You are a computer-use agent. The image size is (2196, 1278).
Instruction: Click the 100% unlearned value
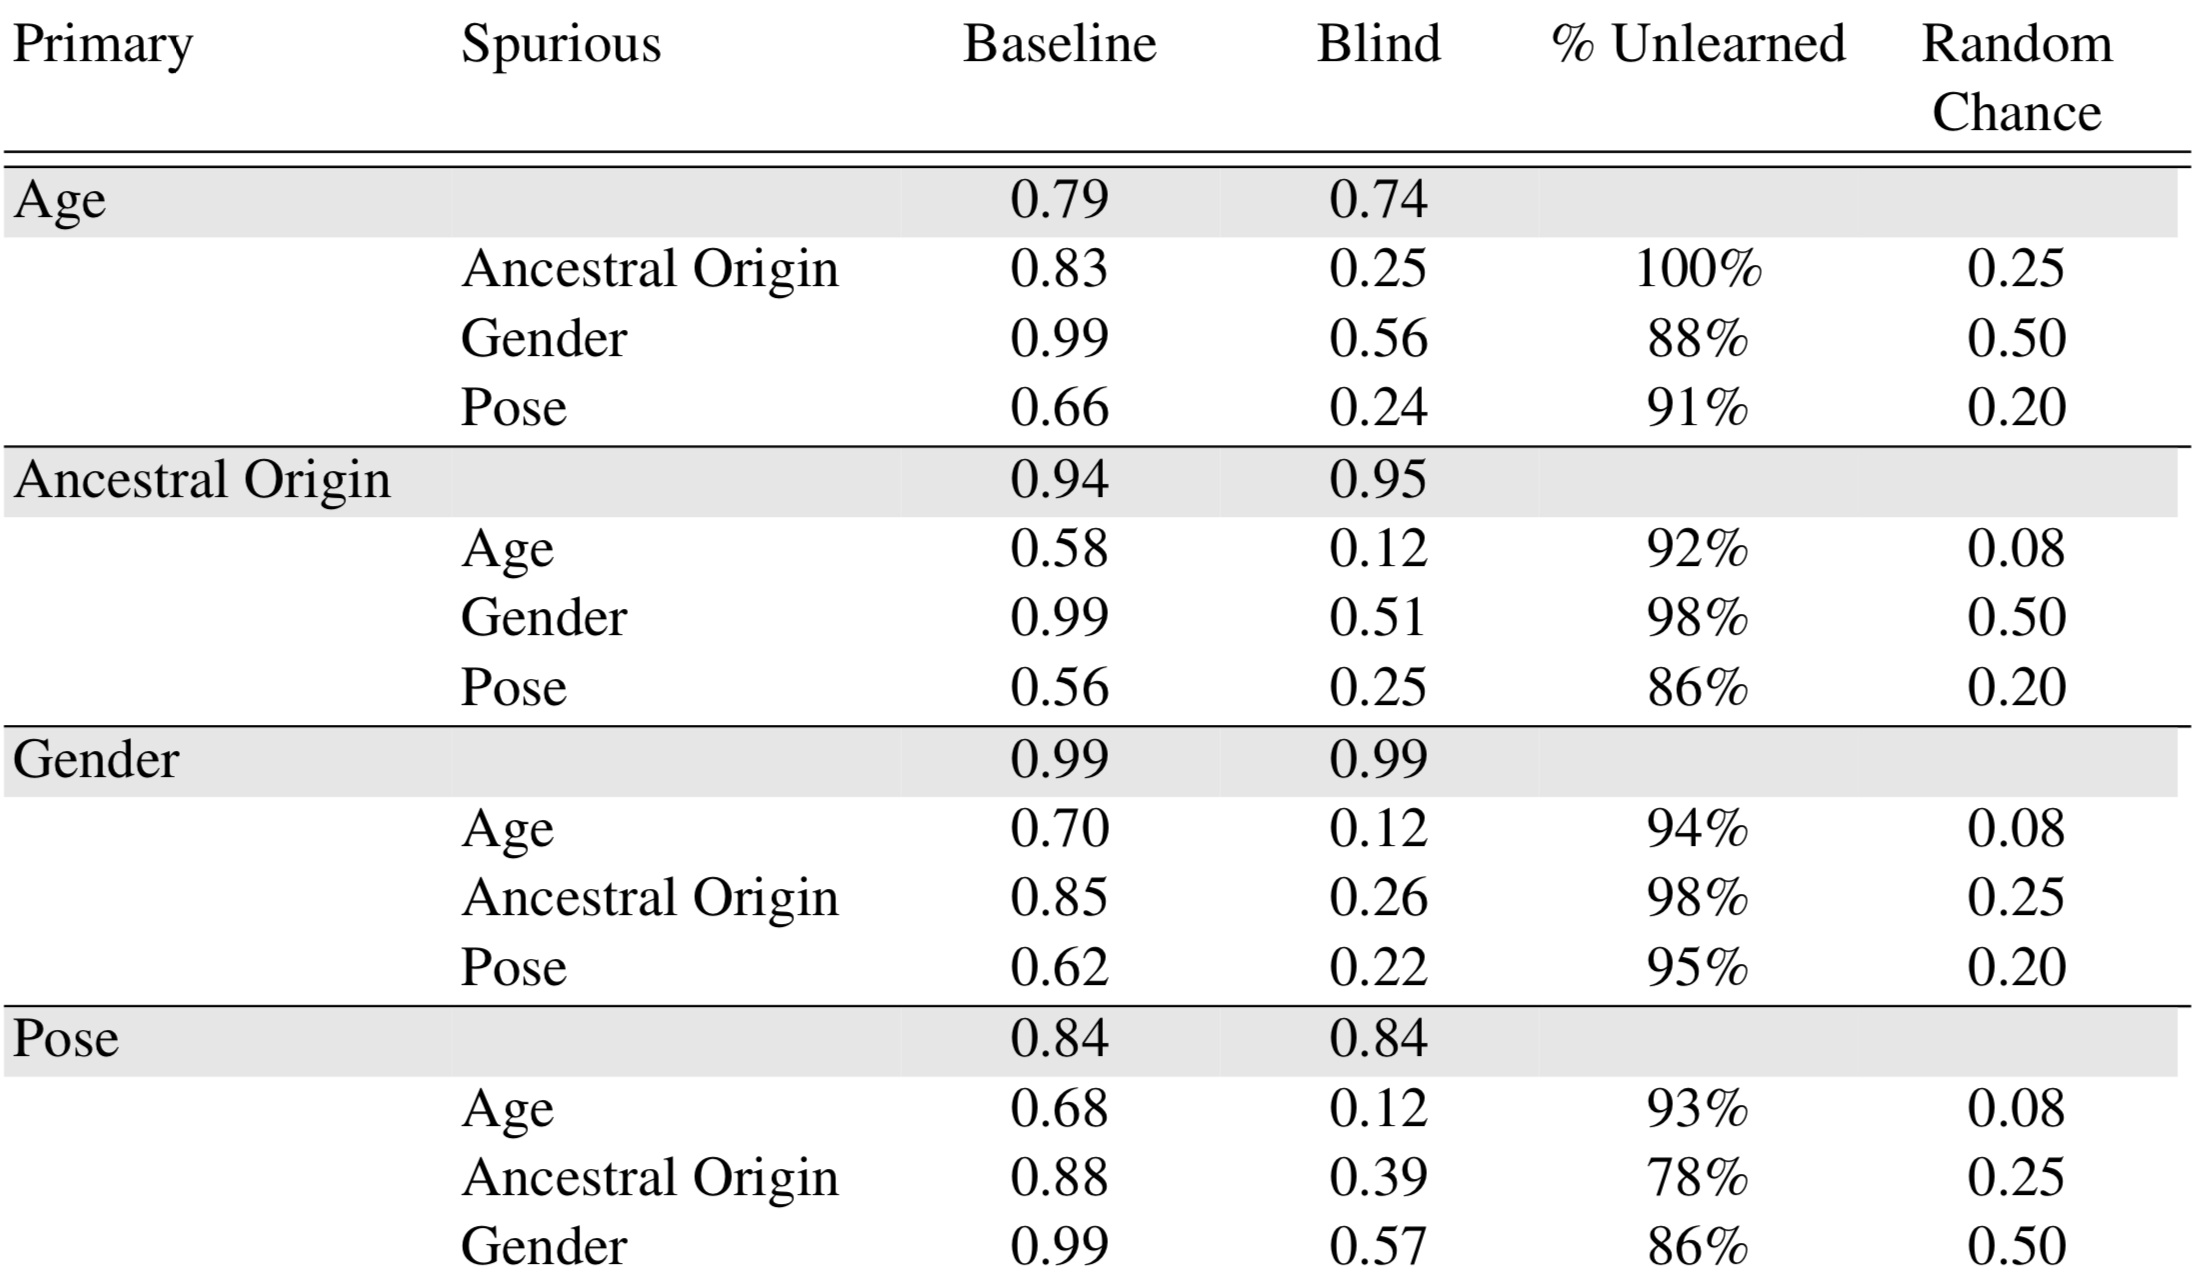click(x=1698, y=269)
